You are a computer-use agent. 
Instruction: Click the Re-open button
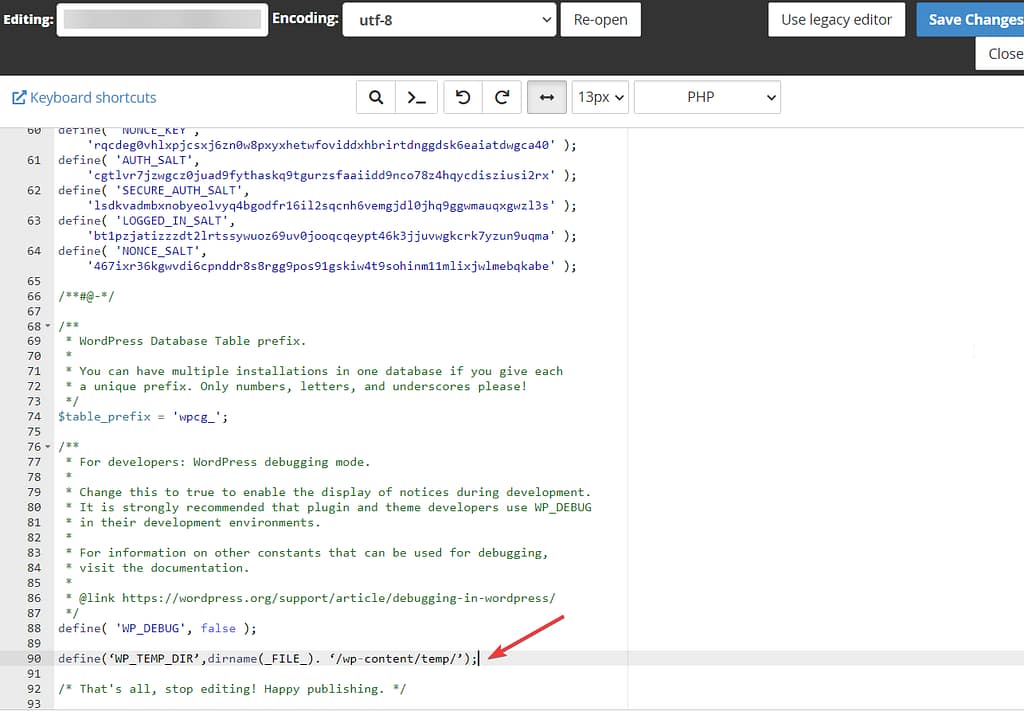(600, 19)
